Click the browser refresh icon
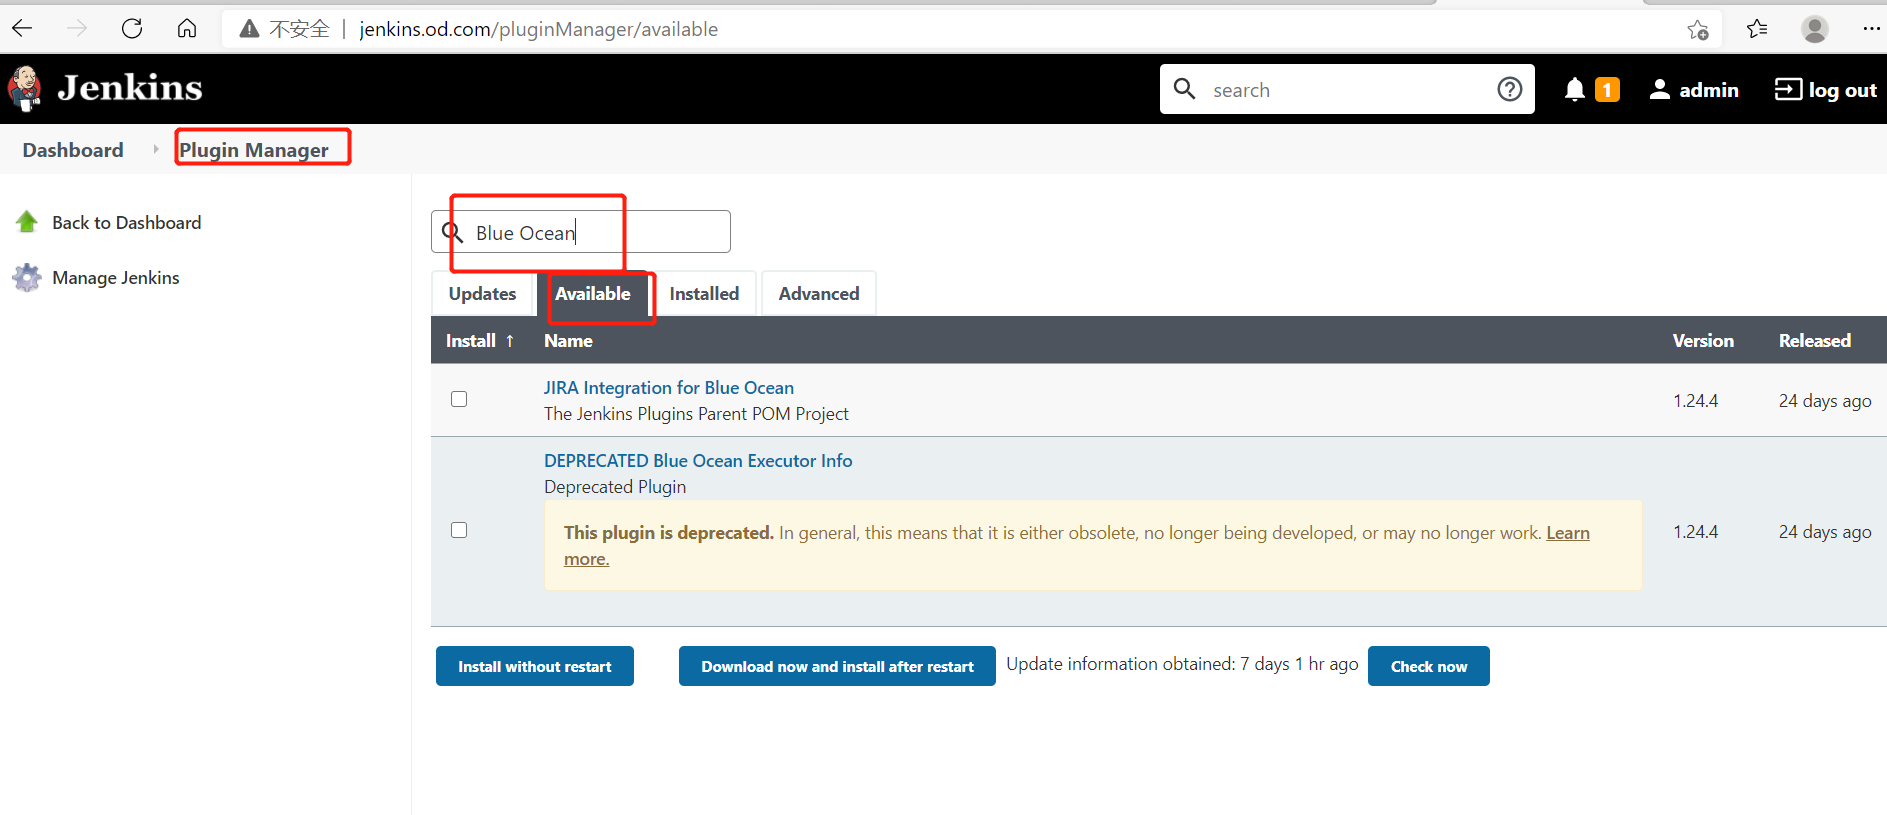 (132, 29)
